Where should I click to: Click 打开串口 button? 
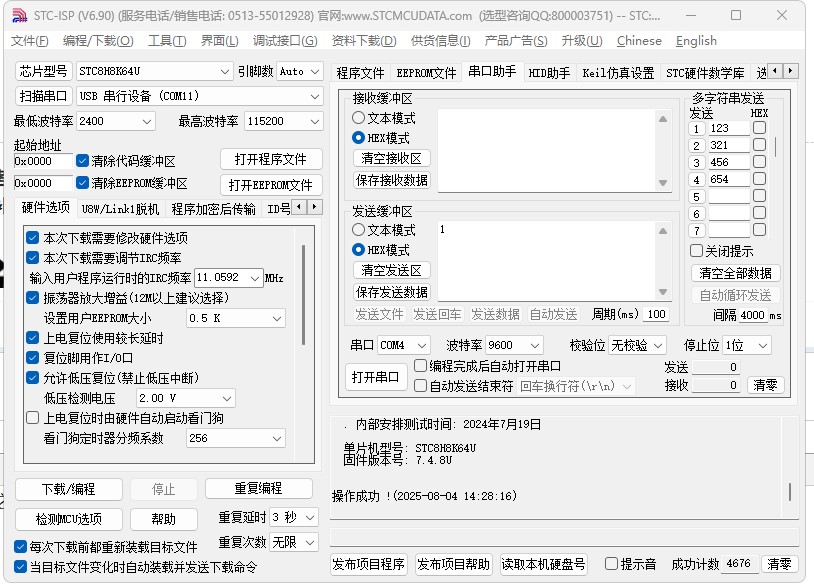click(x=375, y=377)
